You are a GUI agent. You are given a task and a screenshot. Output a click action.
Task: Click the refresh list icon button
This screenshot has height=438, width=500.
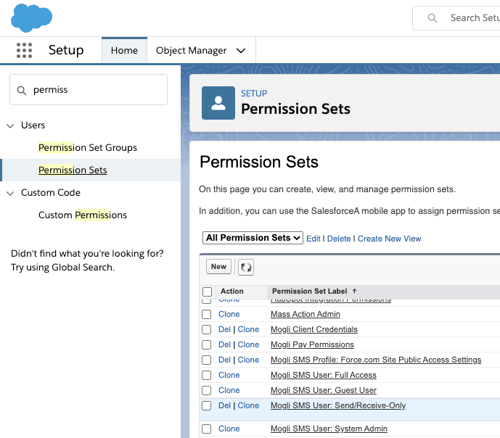point(246,267)
